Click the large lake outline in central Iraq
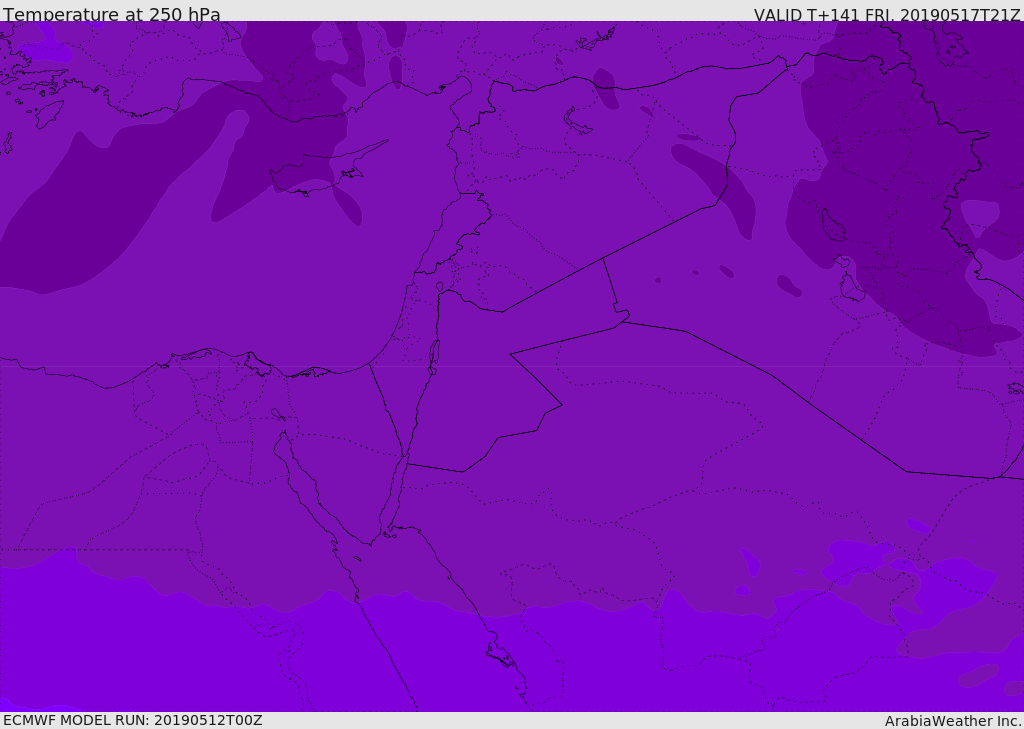 pyautogui.click(x=832, y=226)
